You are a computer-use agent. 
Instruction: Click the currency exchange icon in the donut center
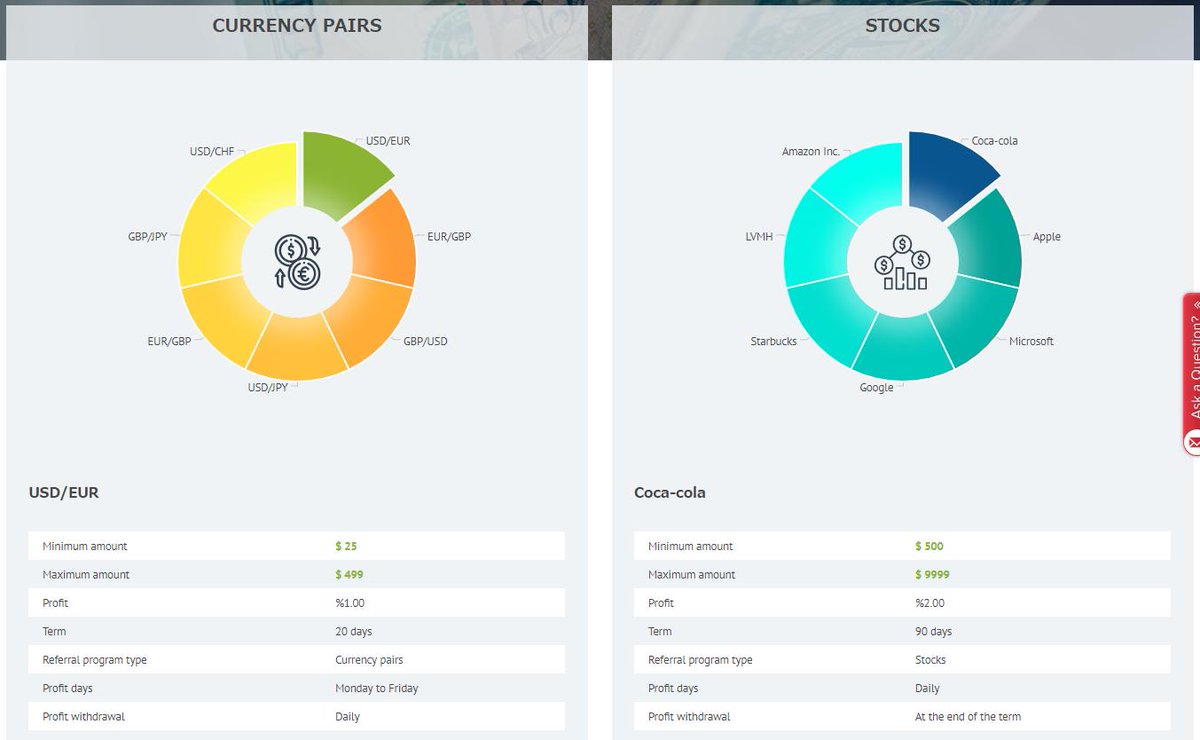[297, 262]
